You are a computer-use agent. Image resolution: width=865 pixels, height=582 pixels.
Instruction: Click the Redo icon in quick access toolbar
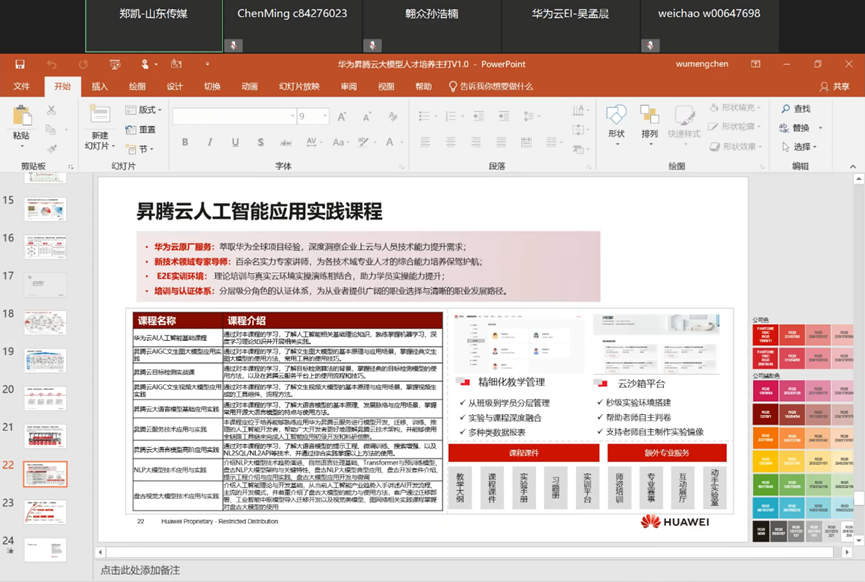[83, 64]
